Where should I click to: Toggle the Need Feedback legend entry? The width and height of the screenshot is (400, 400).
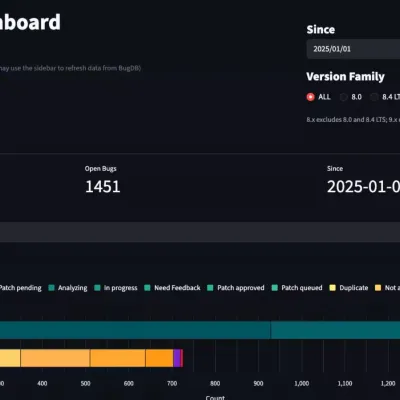(172, 288)
